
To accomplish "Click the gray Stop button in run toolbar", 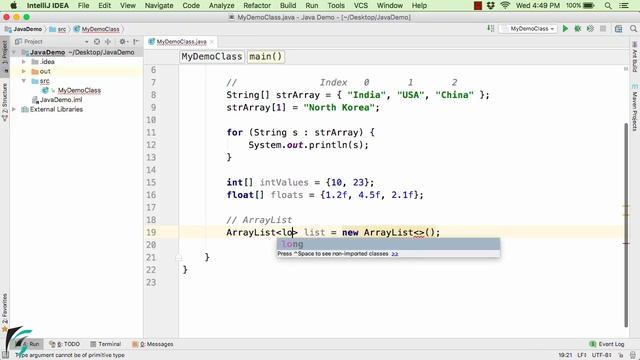I will [603, 29].
